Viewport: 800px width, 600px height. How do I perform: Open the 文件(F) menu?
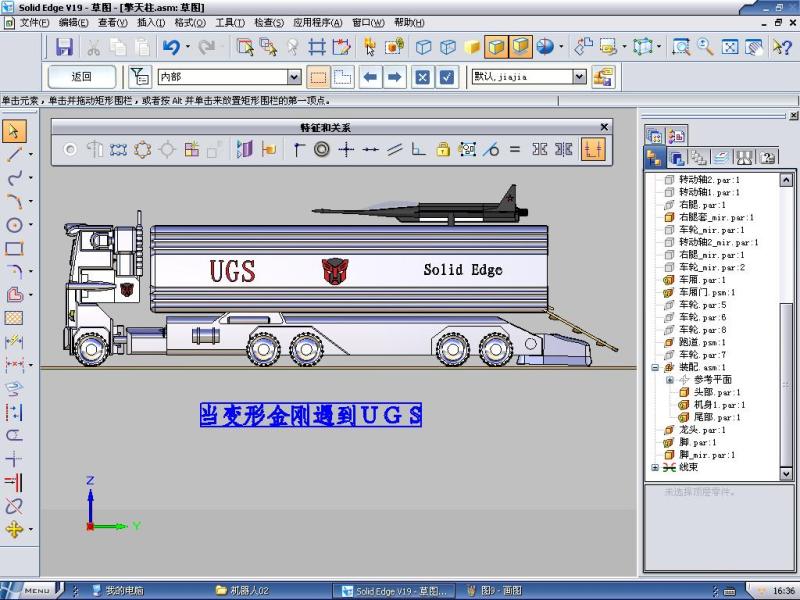(35, 22)
